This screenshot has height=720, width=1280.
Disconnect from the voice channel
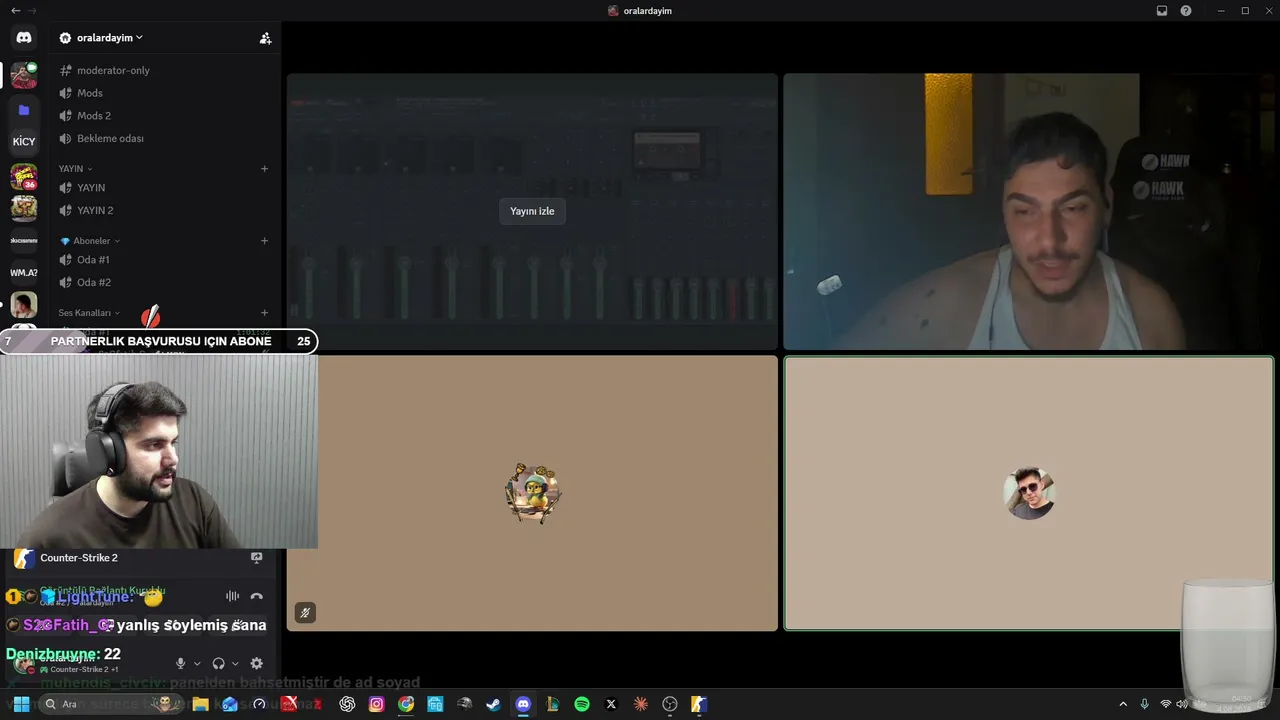(x=257, y=596)
